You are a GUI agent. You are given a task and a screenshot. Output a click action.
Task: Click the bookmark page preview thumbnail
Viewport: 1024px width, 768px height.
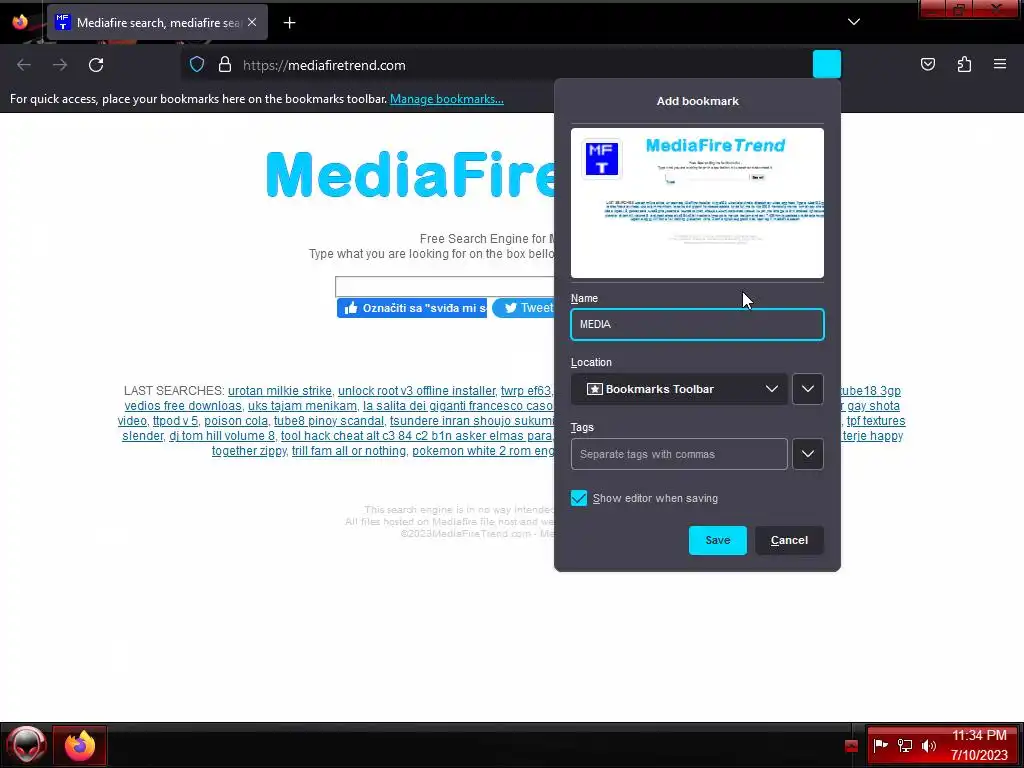coord(697,203)
